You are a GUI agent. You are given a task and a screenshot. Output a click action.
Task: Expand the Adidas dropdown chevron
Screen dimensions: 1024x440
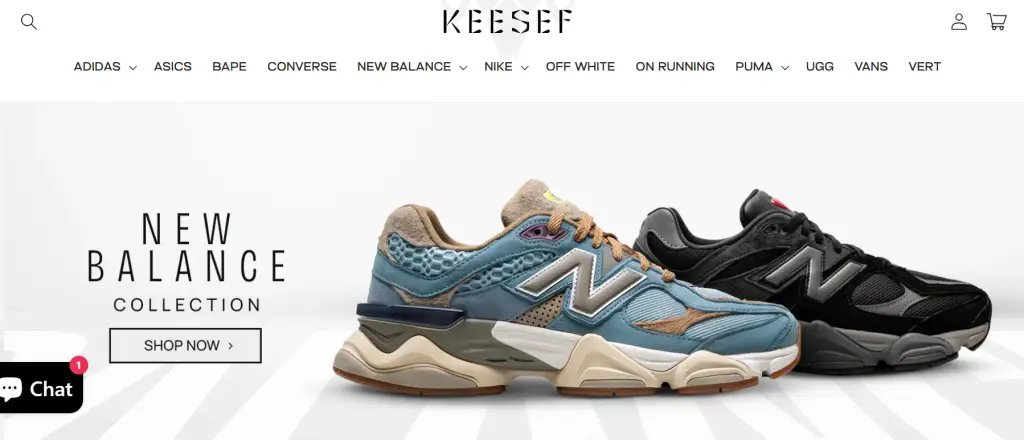[x=133, y=67]
